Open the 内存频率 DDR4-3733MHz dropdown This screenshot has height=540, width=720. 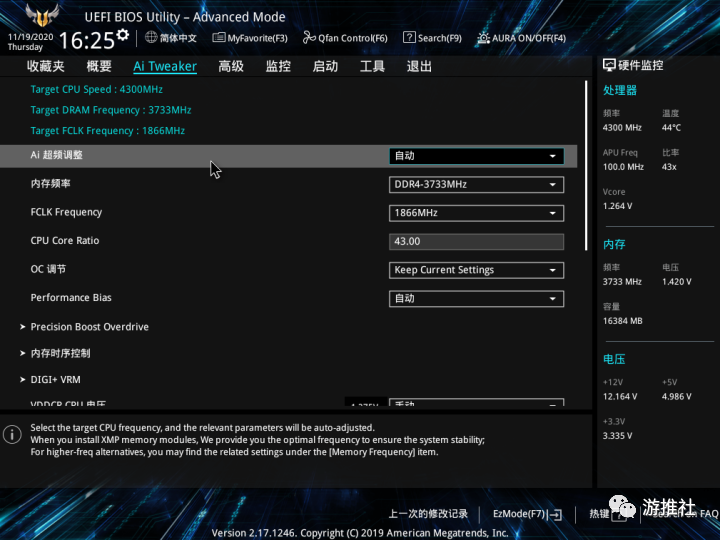coord(476,185)
